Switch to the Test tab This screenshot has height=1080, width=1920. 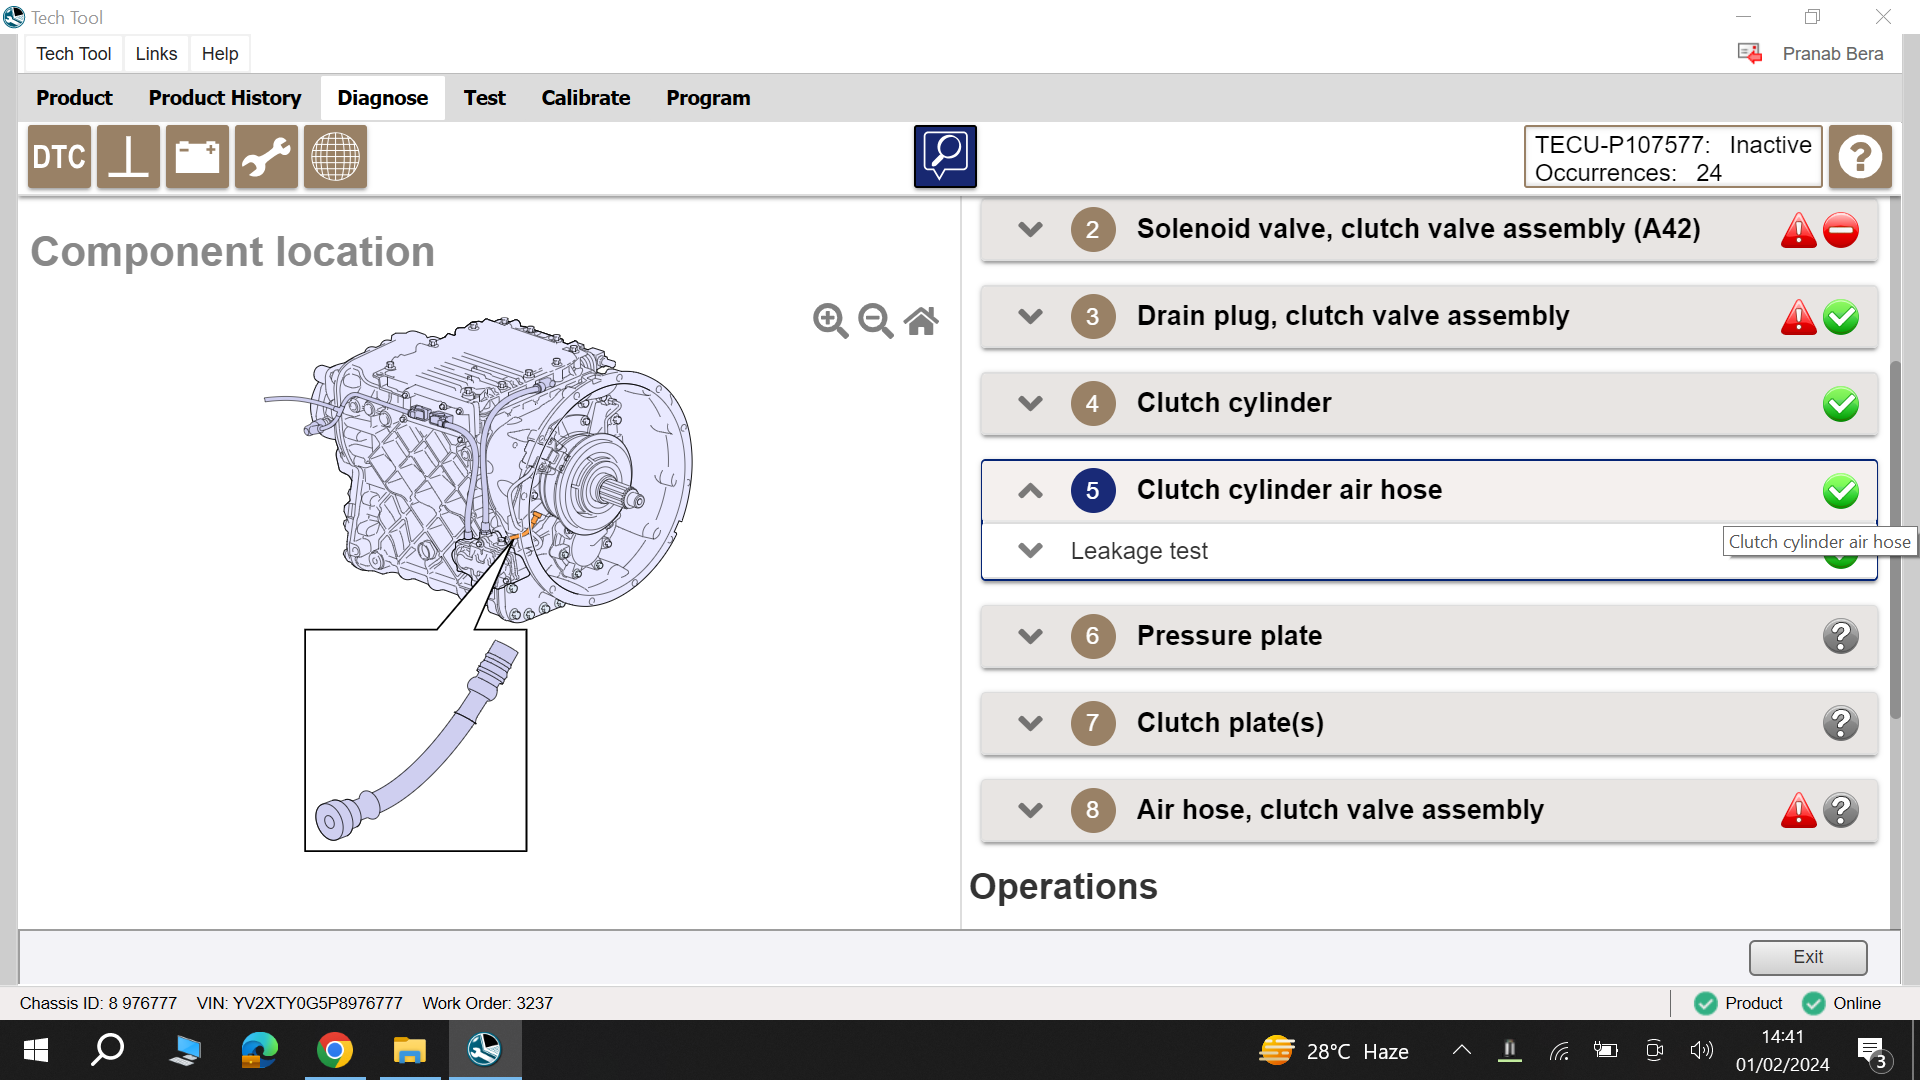(x=484, y=98)
